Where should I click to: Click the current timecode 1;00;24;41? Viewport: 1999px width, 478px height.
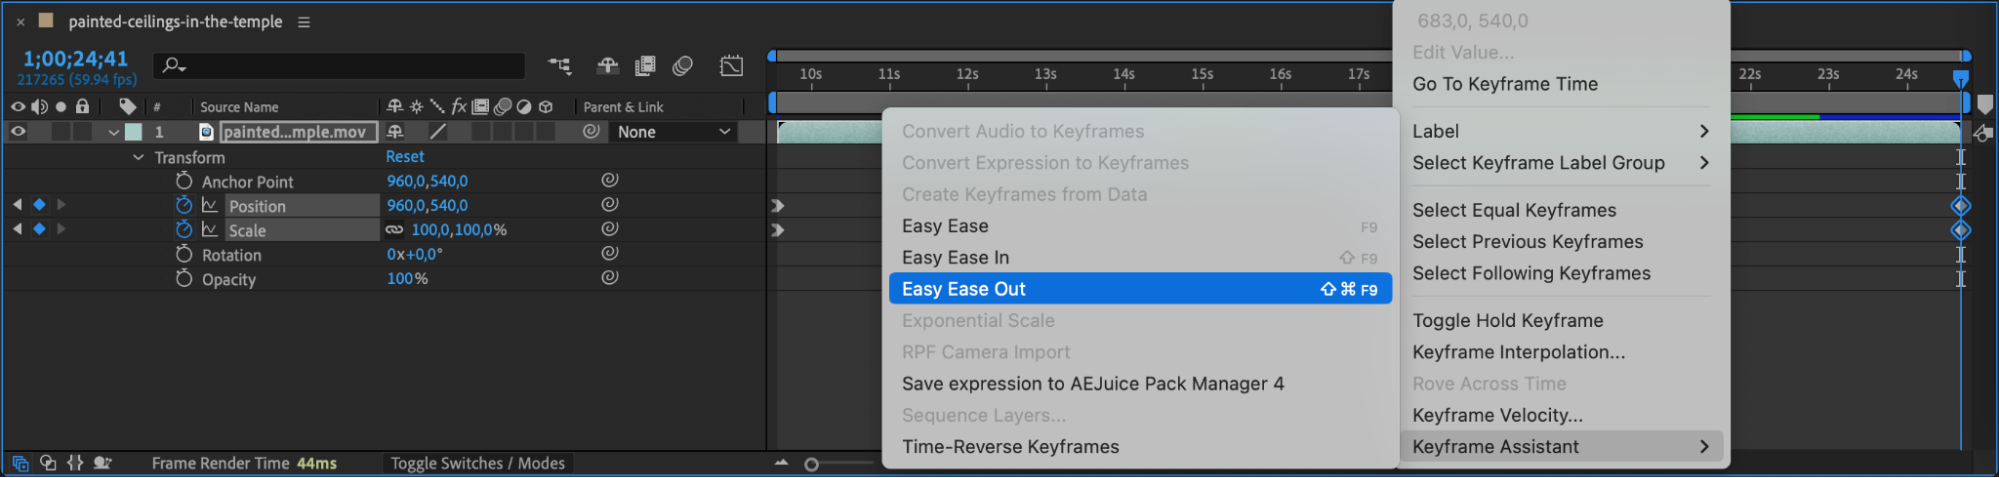point(76,59)
